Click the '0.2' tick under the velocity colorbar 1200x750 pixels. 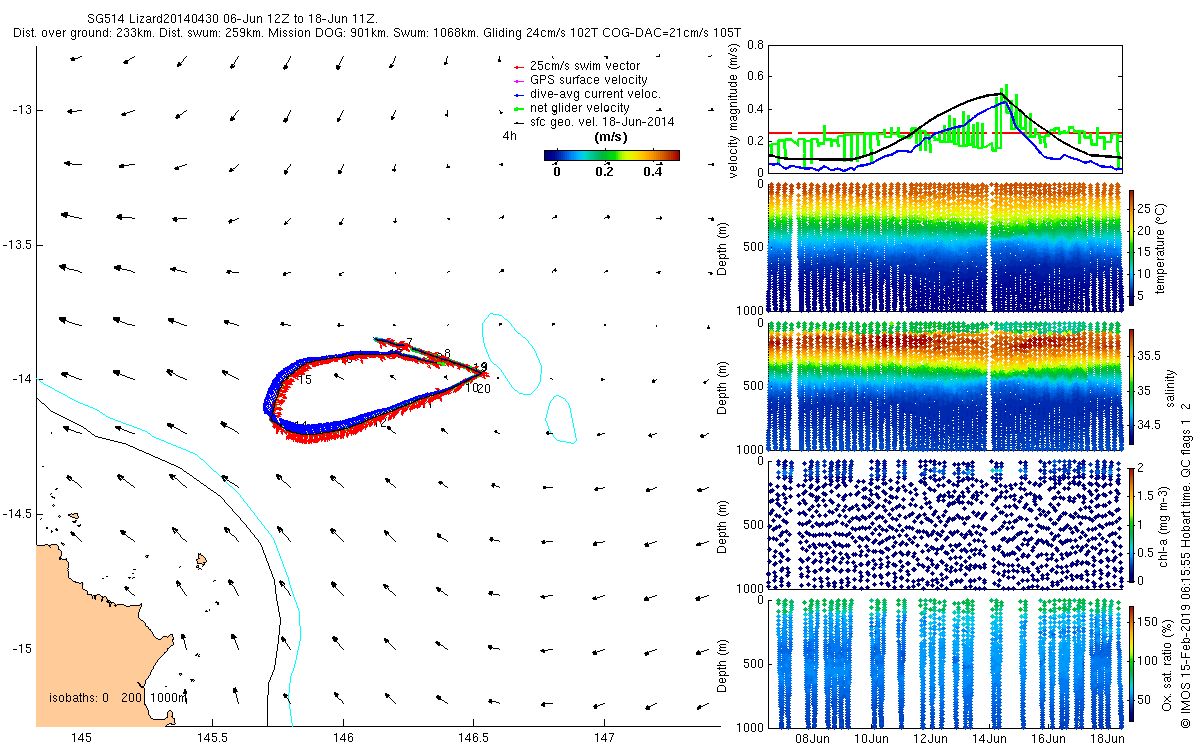click(x=604, y=172)
